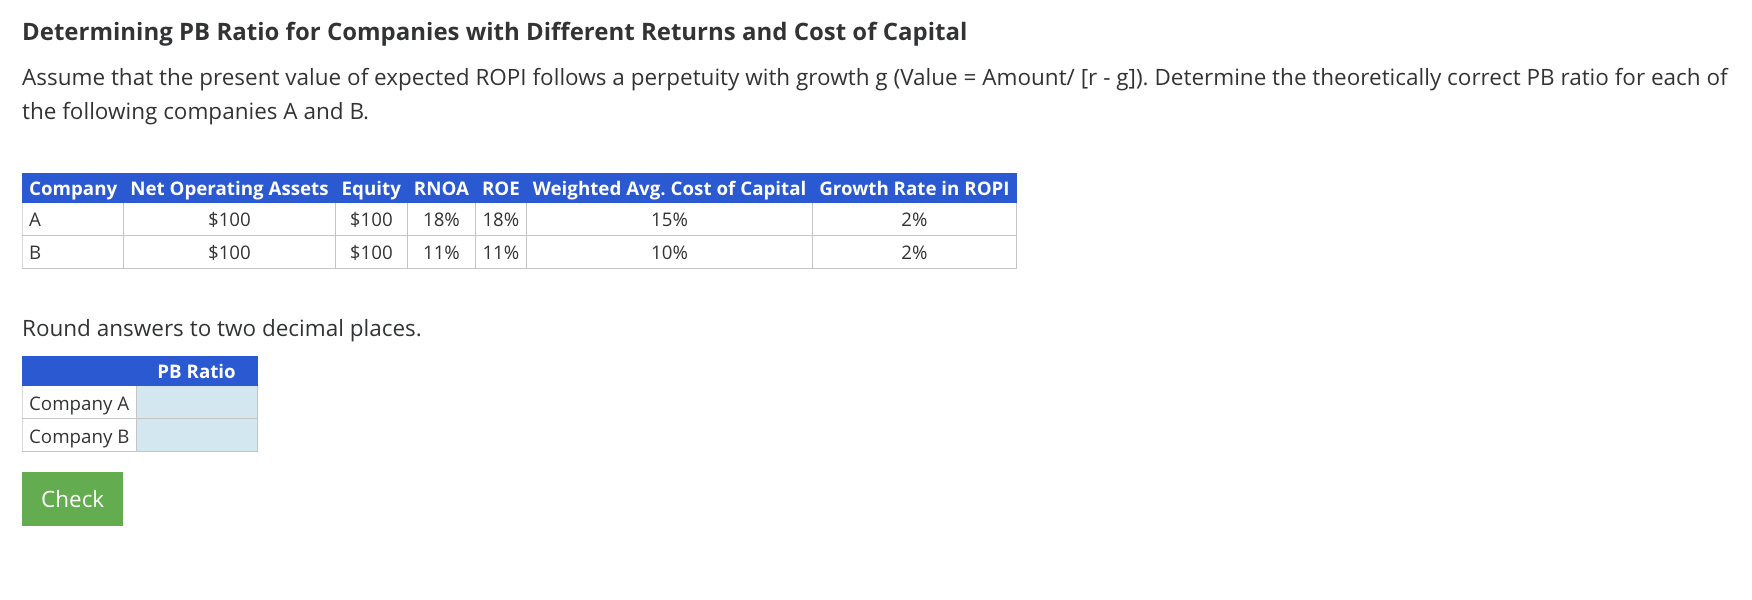Click the page title about Determining PB Ratio
This screenshot has width=1752, height=600.
[494, 31]
